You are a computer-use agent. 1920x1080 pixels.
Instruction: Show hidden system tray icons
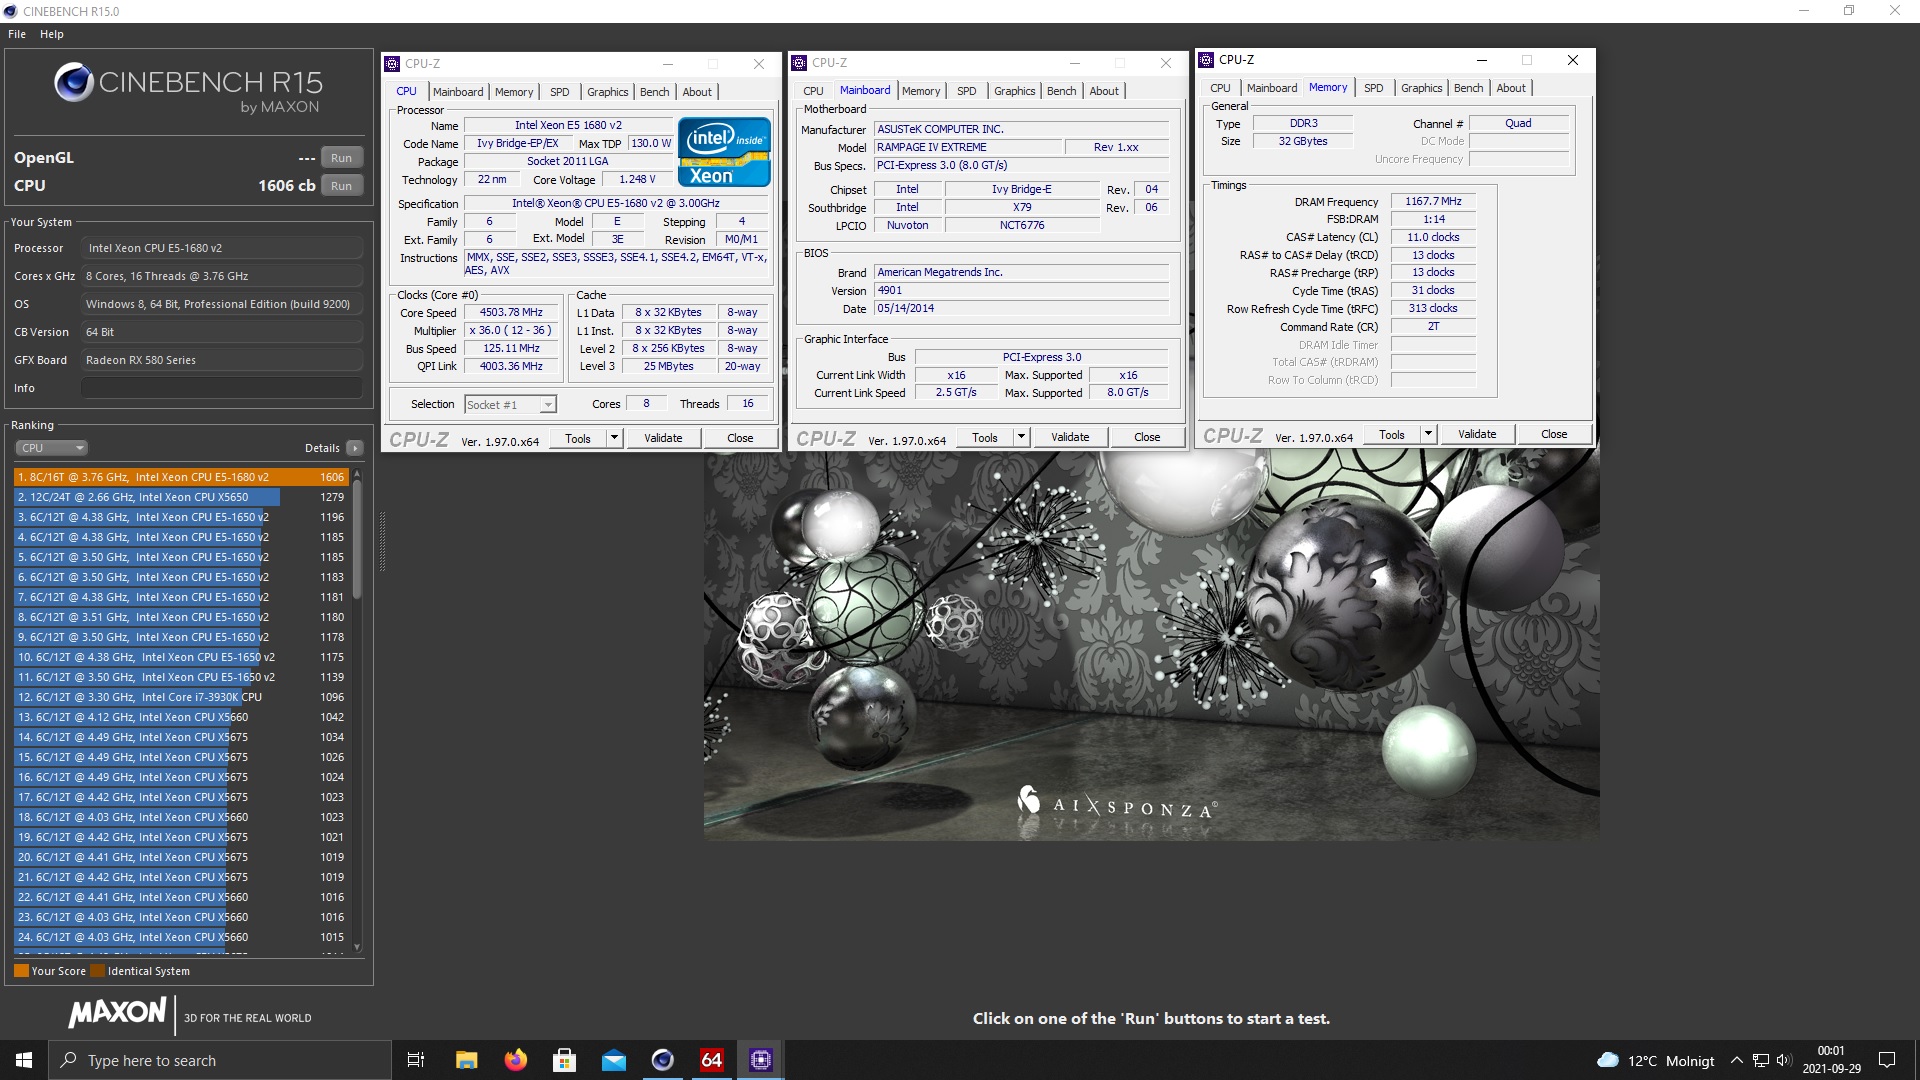click(x=1736, y=1061)
